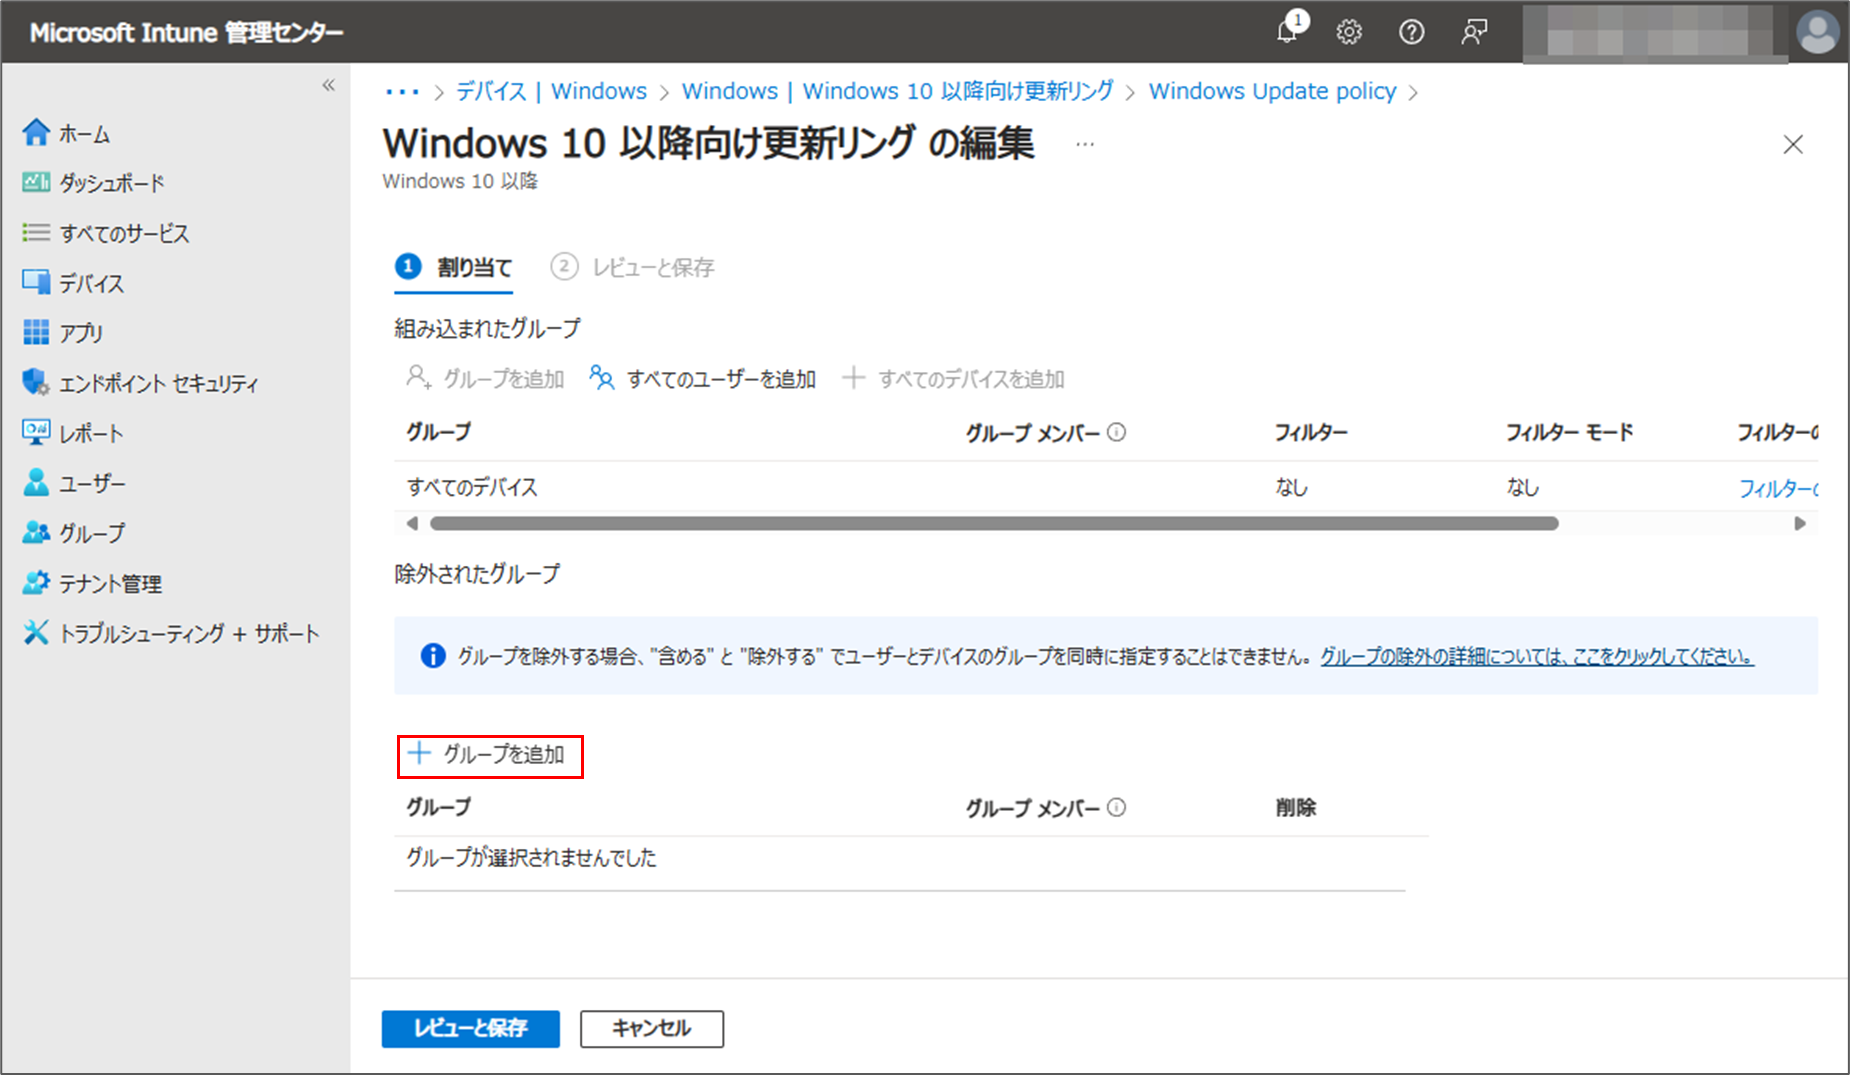Go to Windows 10 以降向け更新リング breadcrumb
The image size is (1850, 1075).
pos(897,91)
